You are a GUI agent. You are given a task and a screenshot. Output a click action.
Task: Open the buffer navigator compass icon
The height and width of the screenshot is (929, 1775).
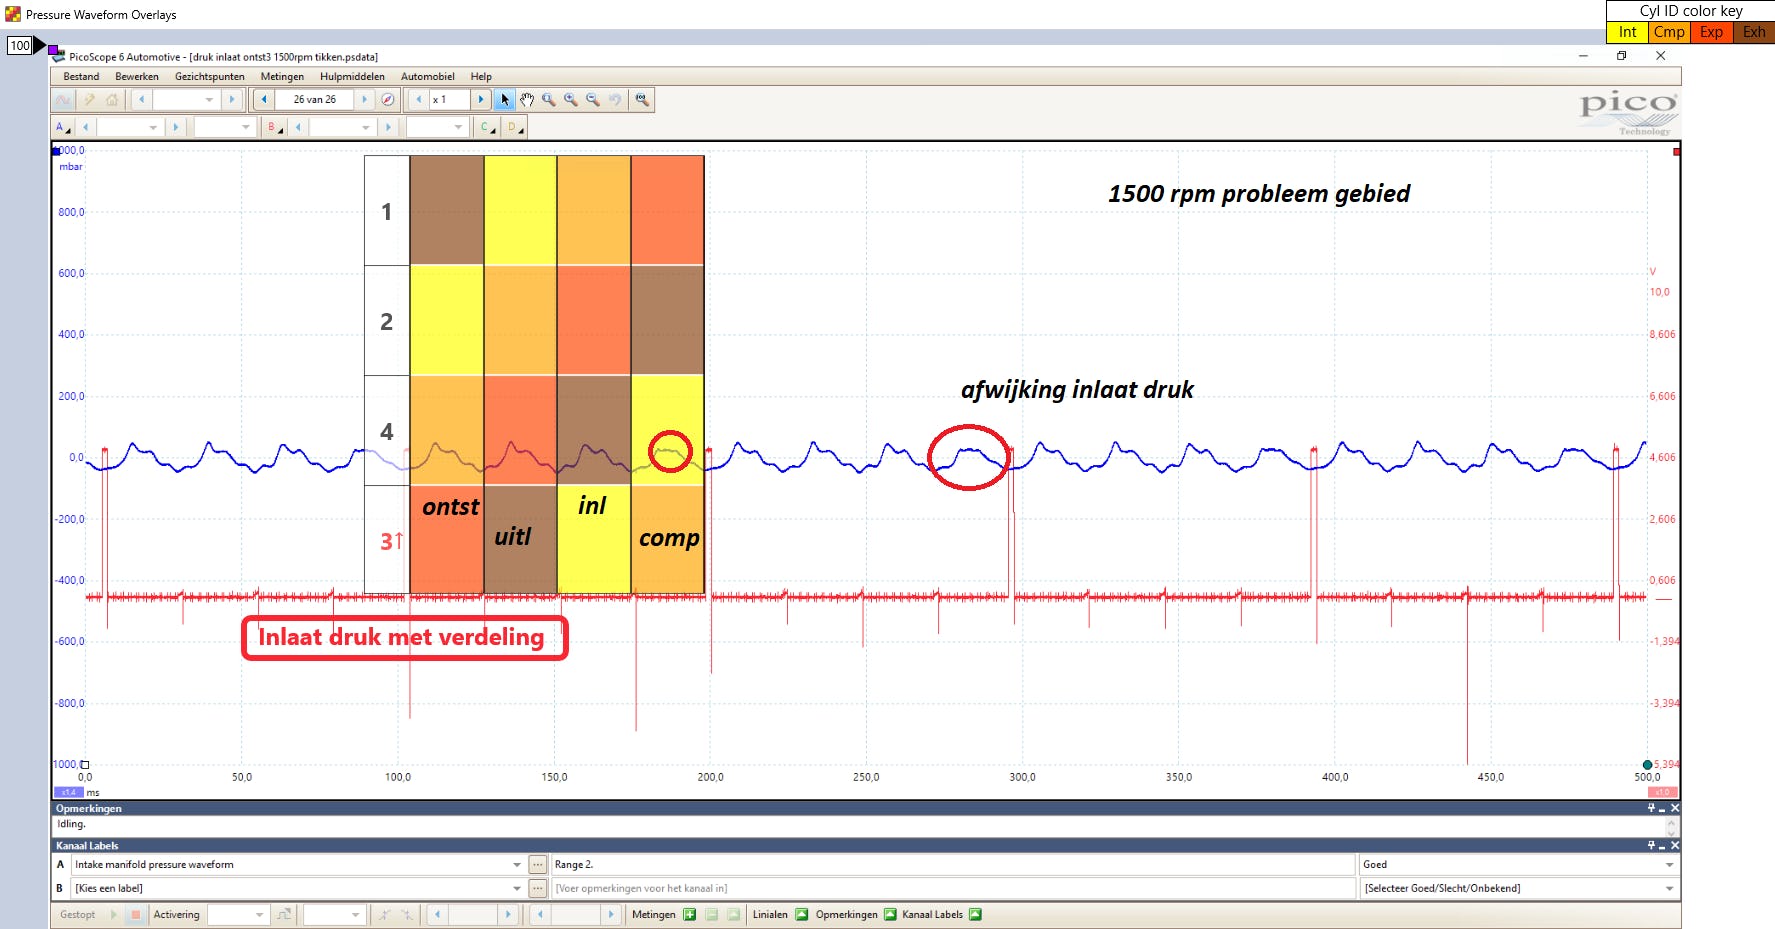pos(388,100)
